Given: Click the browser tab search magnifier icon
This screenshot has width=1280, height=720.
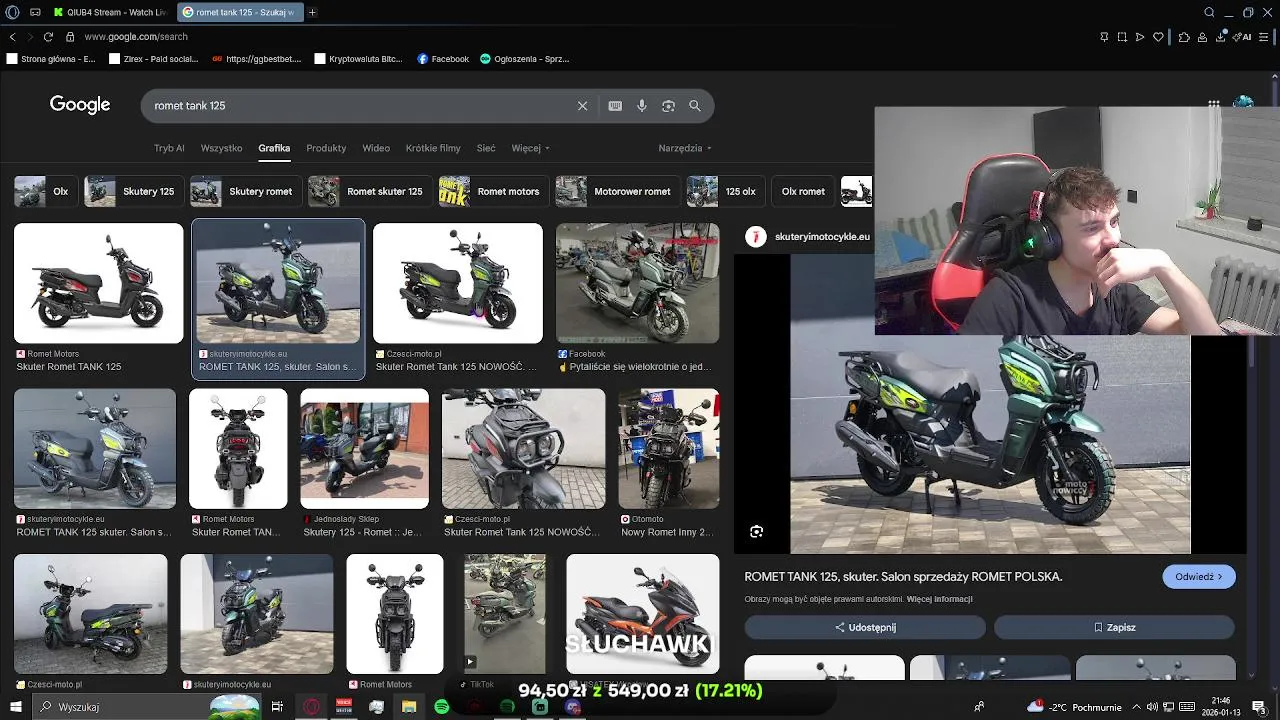Looking at the screenshot, I should (x=1209, y=12).
